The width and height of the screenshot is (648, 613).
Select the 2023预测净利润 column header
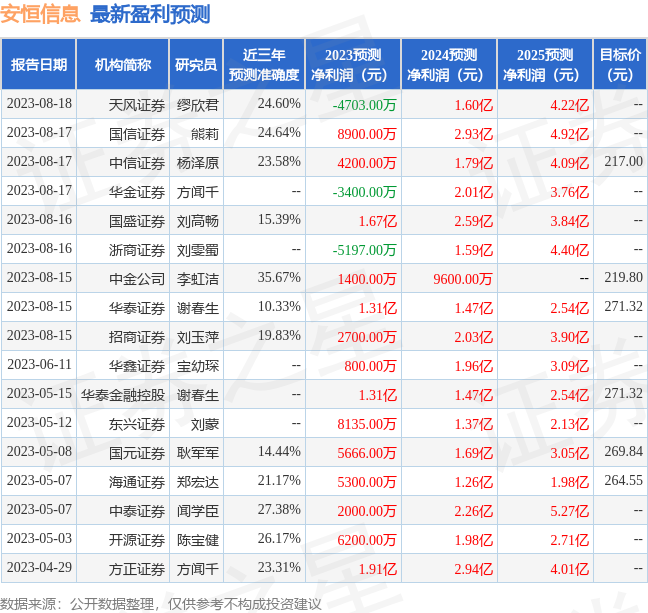pyautogui.click(x=353, y=64)
